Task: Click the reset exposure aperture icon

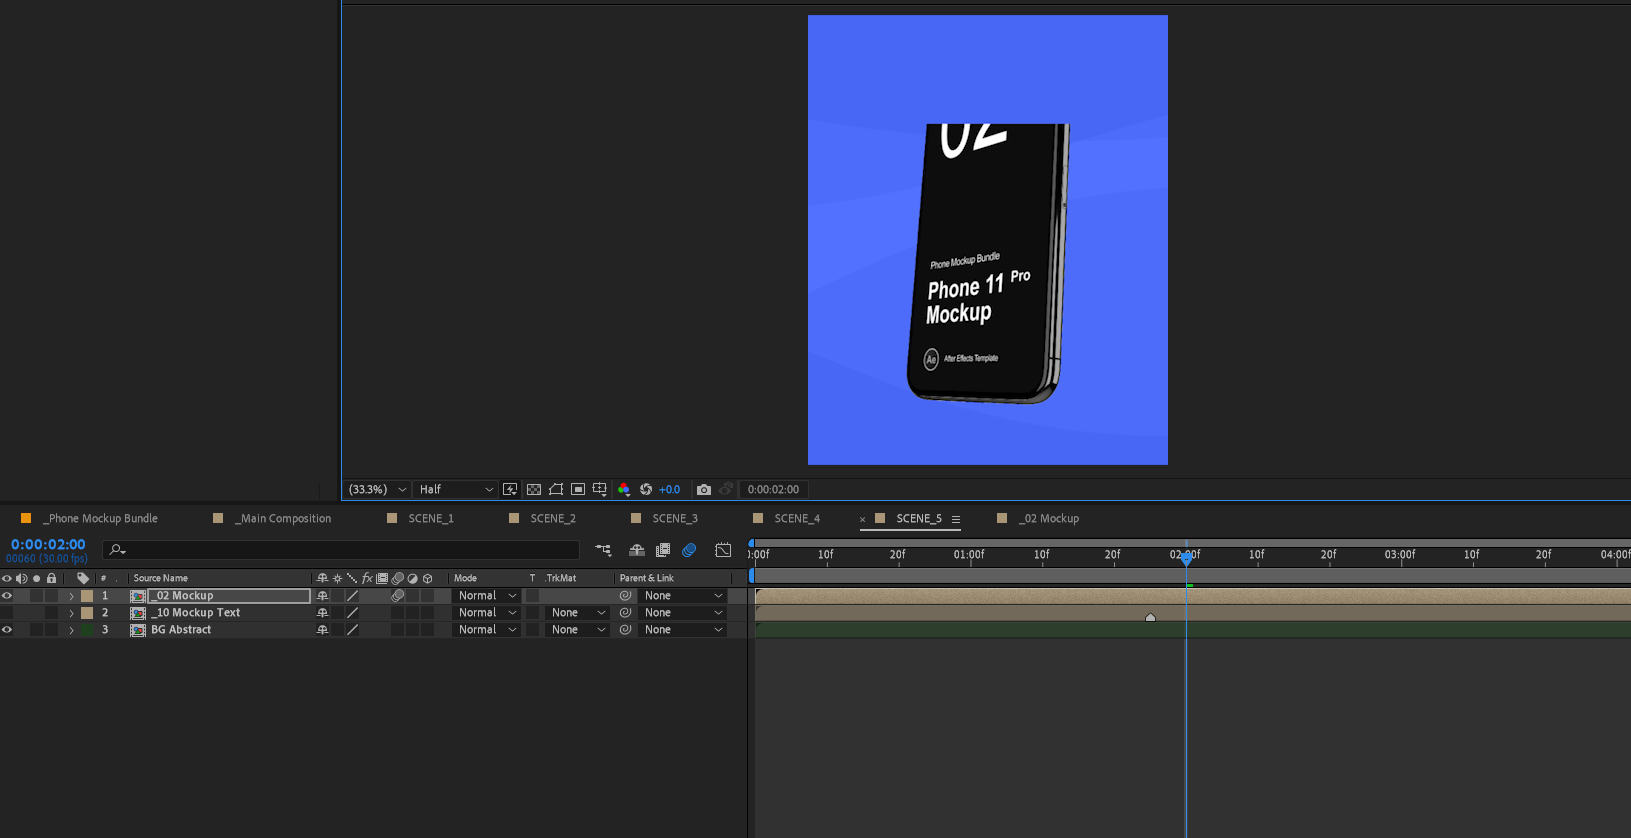Action: coord(646,489)
